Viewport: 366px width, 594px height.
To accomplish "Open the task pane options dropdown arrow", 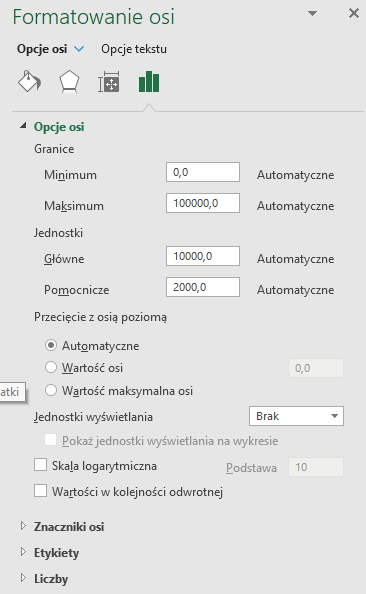I will tap(312, 14).
